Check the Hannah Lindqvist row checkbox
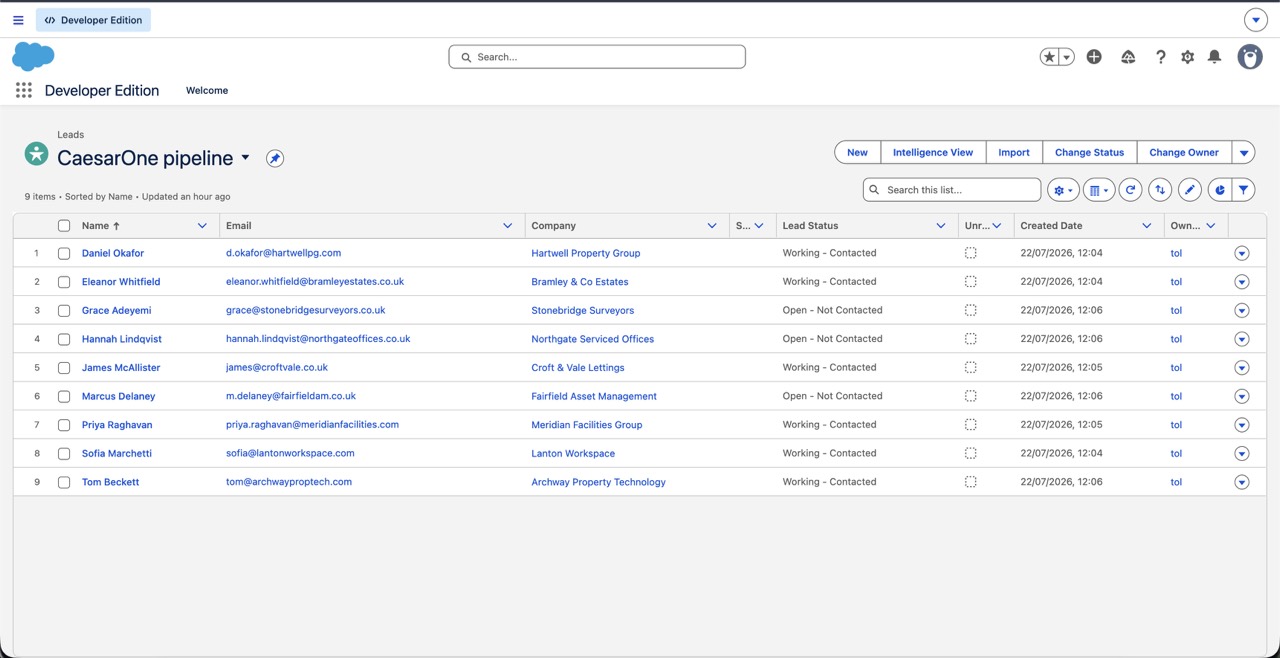The height and width of the screenshot is (658, 1280). click(x=64, y=339)
